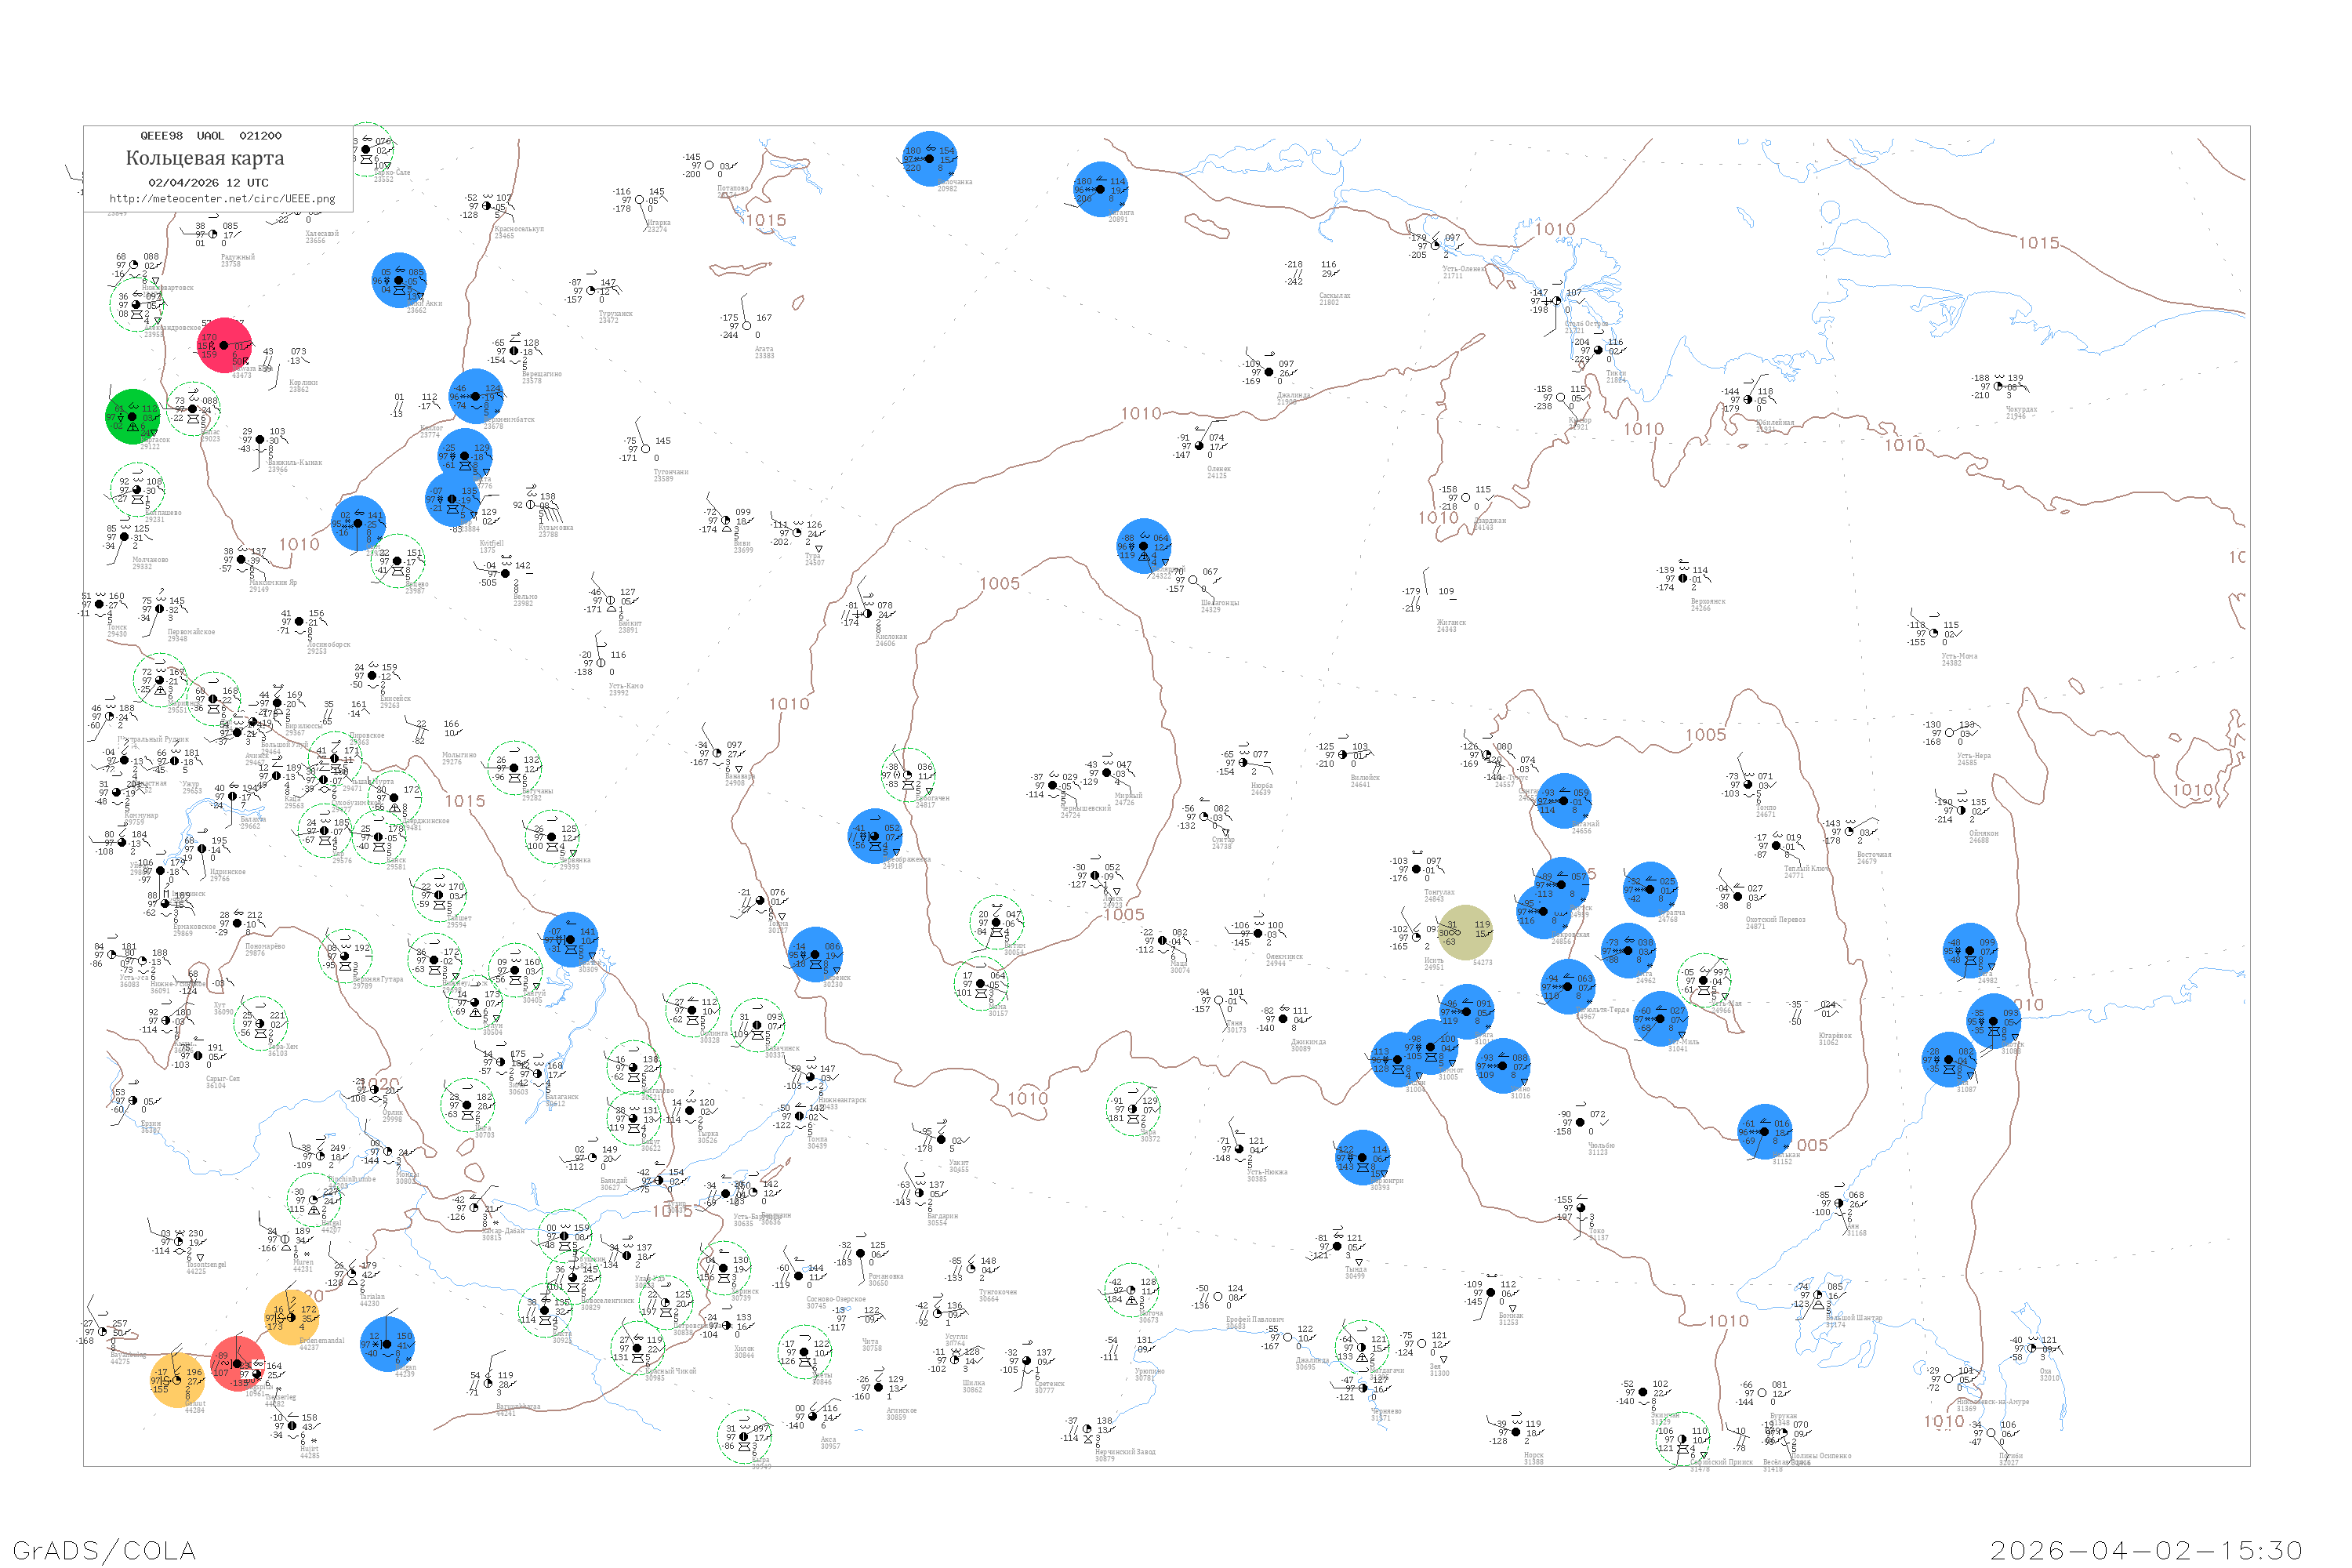Select the green filled Каргасок station circle

(x=133, y=417)
